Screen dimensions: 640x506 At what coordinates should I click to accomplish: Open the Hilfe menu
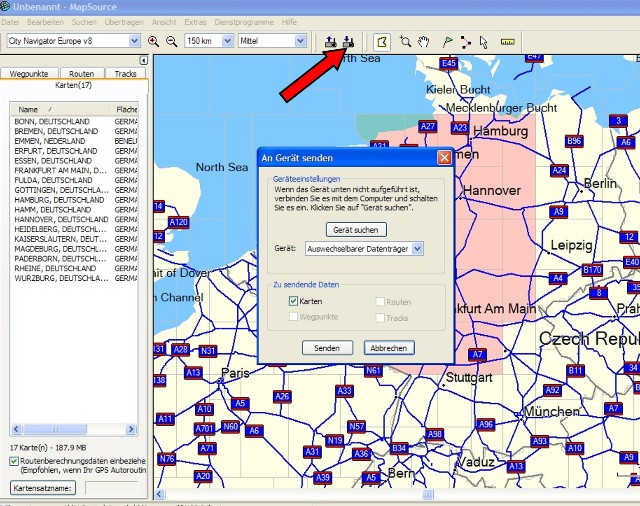coord(289,22)
